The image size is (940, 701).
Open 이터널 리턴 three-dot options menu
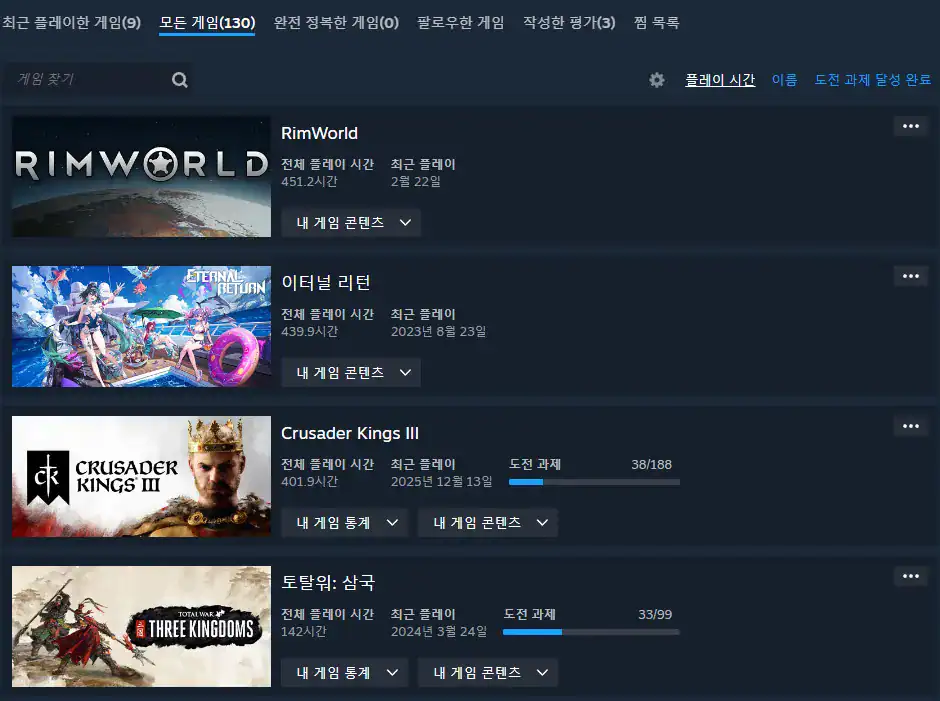(911, 276)
